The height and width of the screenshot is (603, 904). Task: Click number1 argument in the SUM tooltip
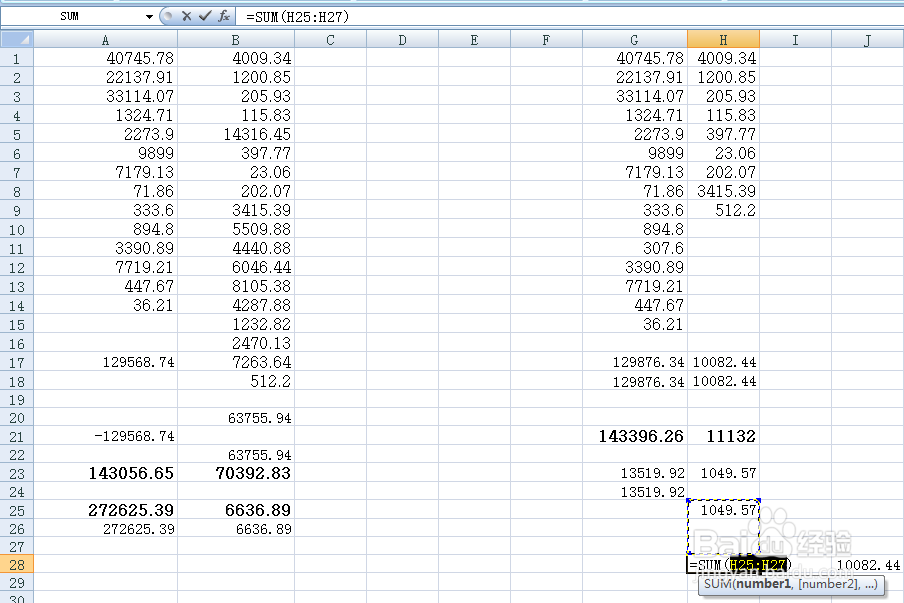tap(763, 584)
